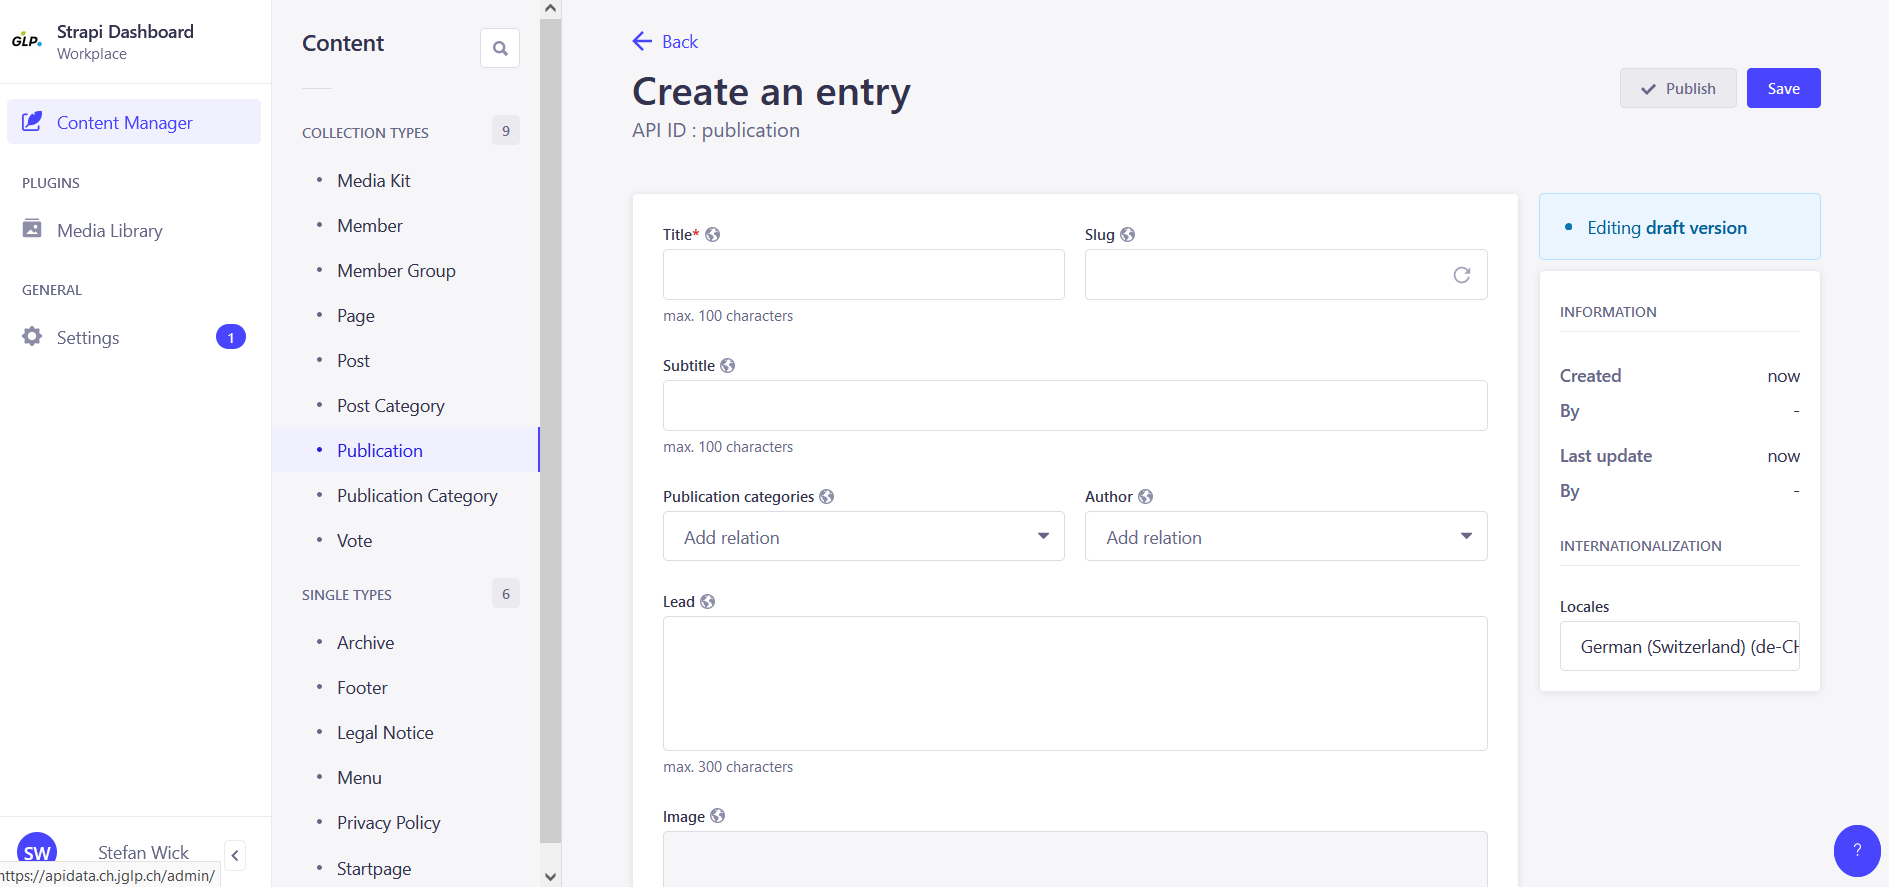Click the Back arrow icon
1889x887 pixels.
click(642, 41)
